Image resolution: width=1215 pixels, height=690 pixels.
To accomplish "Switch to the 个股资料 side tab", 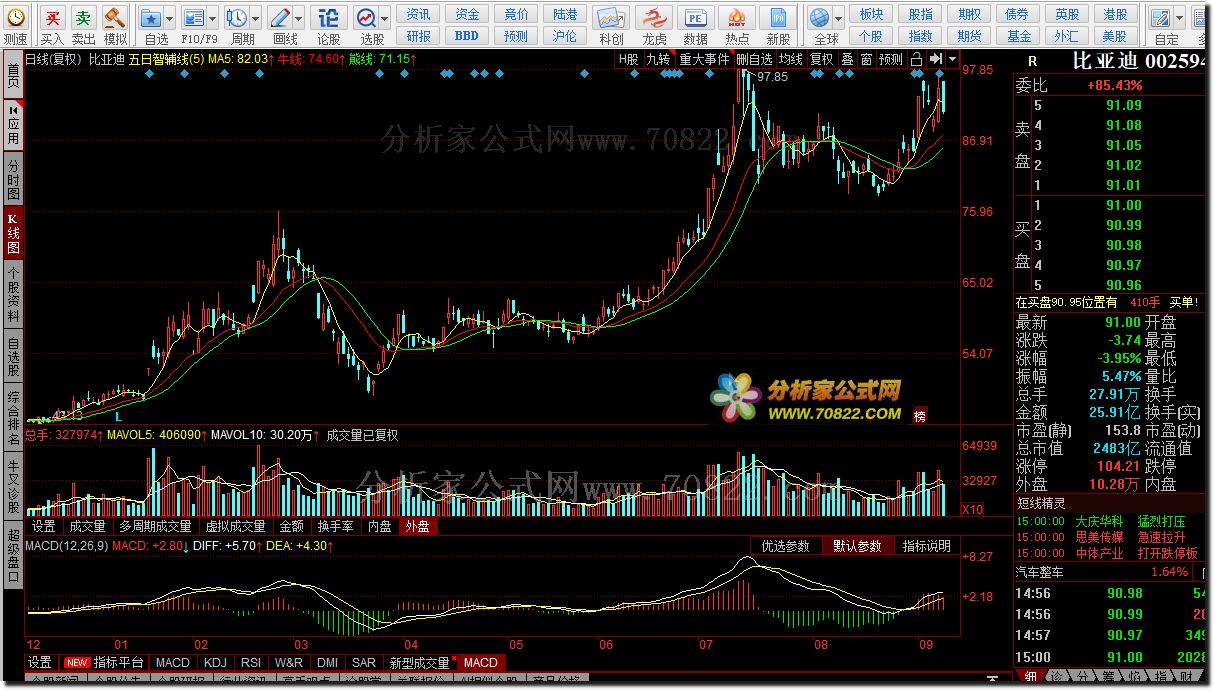I will [x=13, y=295].
